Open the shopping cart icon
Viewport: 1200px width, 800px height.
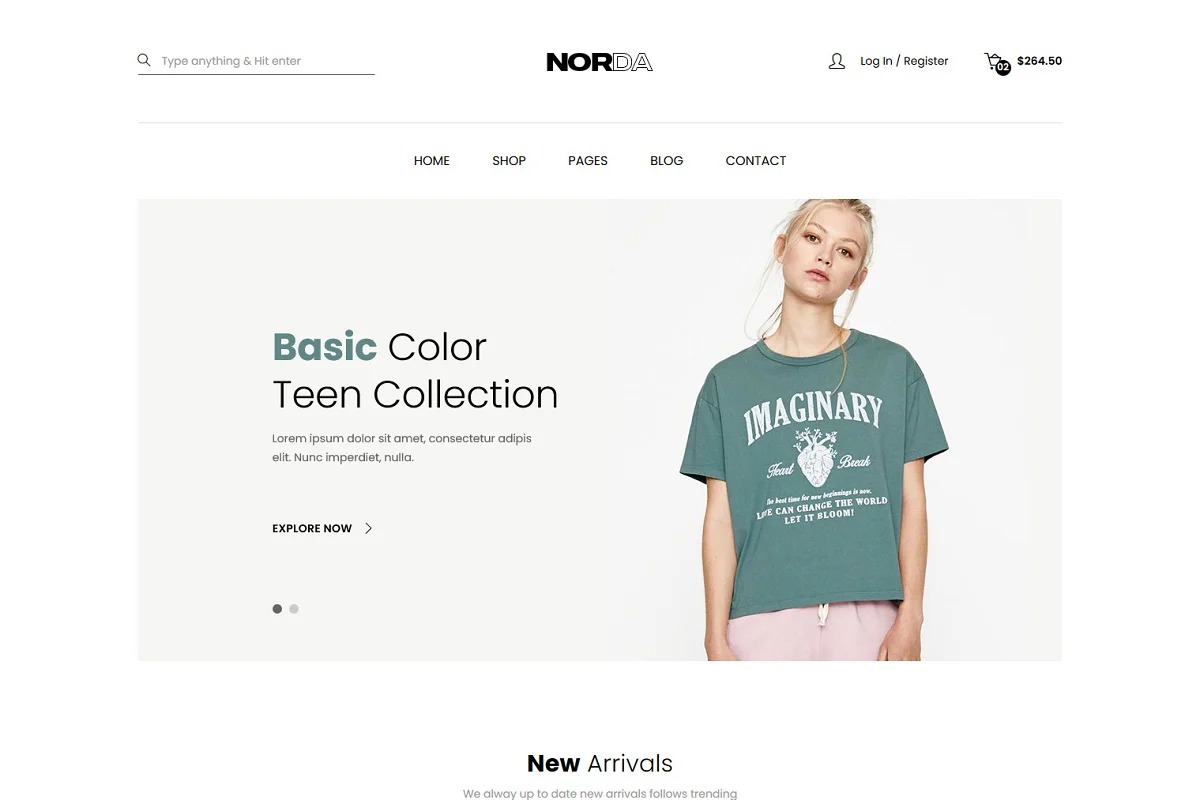click(993, 61)
